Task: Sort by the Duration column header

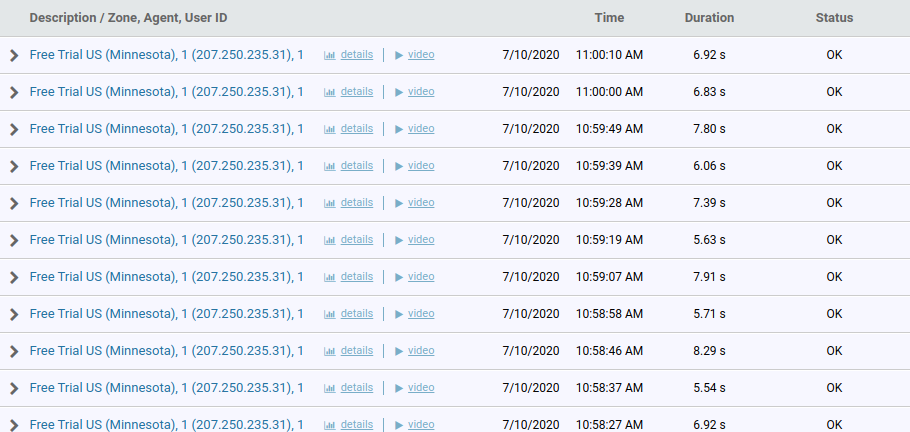Action: [x=709, y=18]
